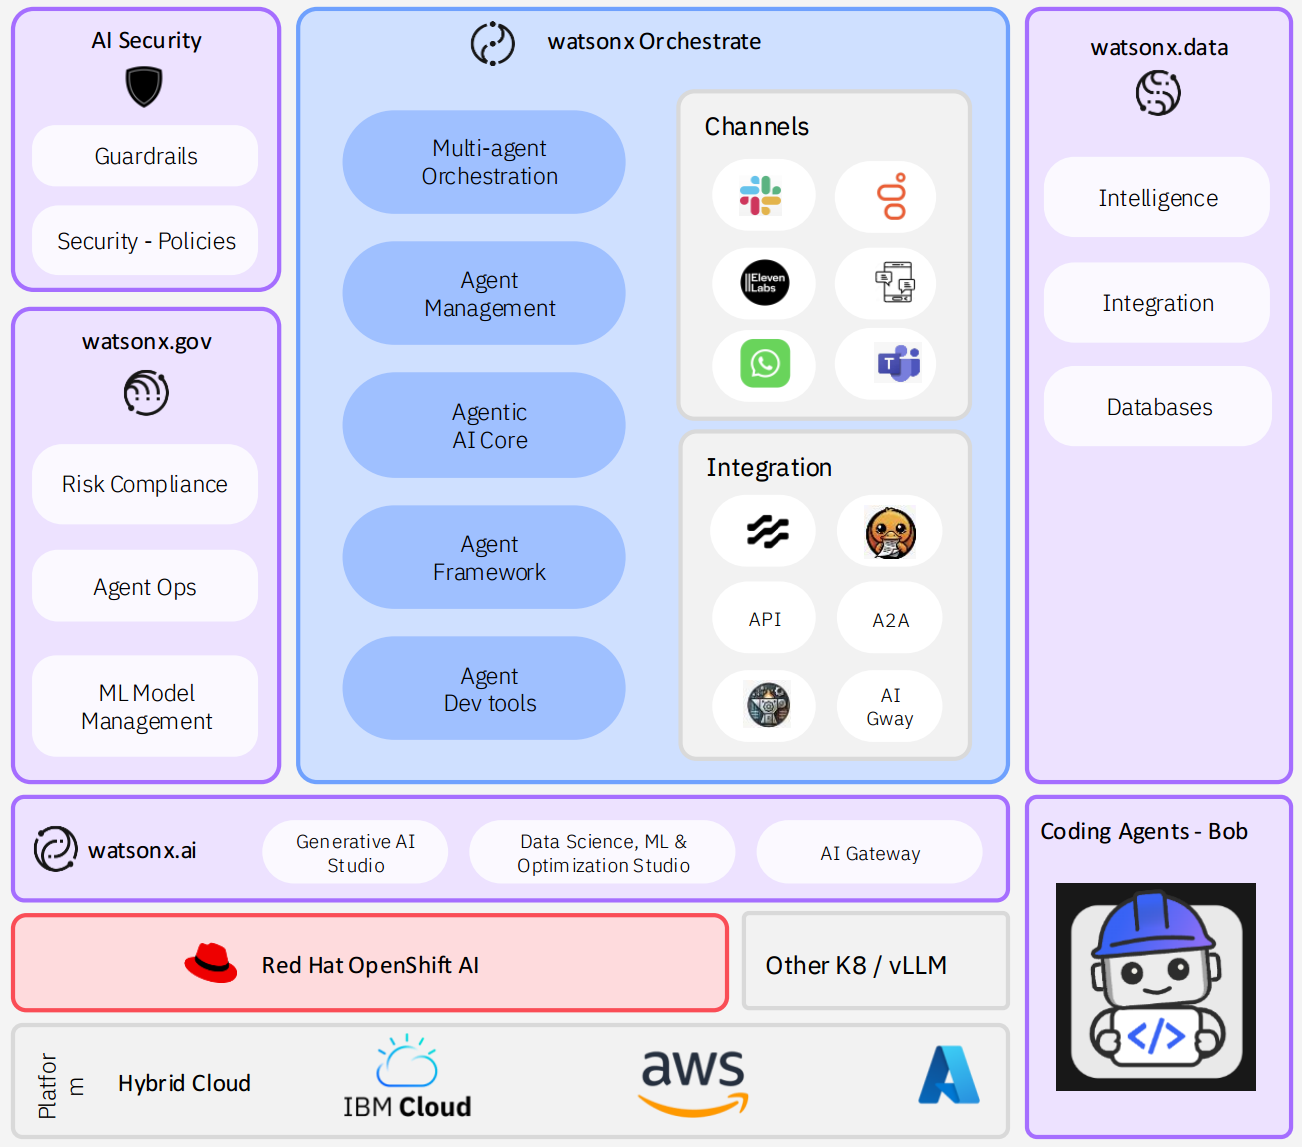Image resolution: width=1302 pixels, height=1147 pixels.
Task: Click the Hybrid Cloud label
Action: coord(184,1083)
